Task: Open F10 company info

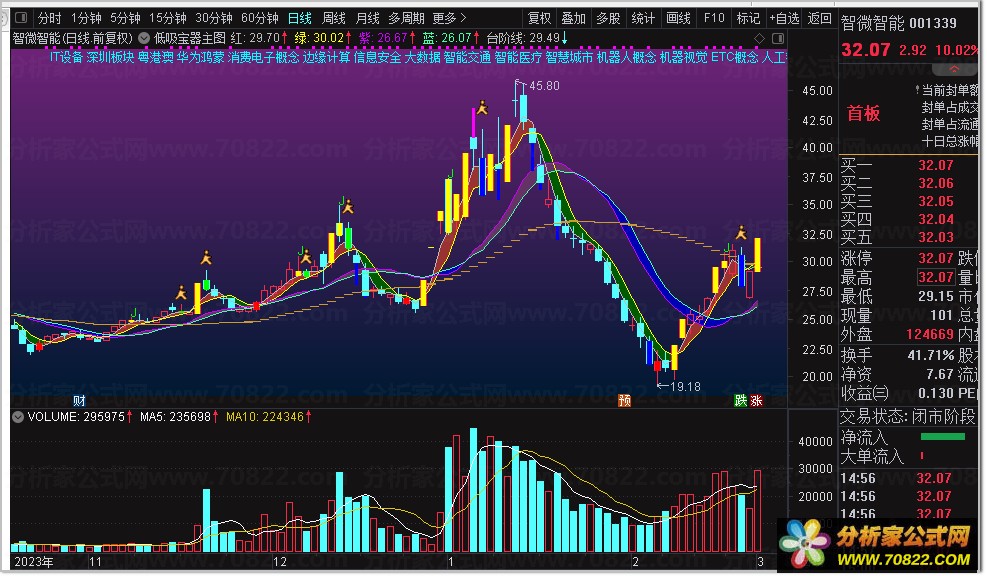Action: pos(714,18)
